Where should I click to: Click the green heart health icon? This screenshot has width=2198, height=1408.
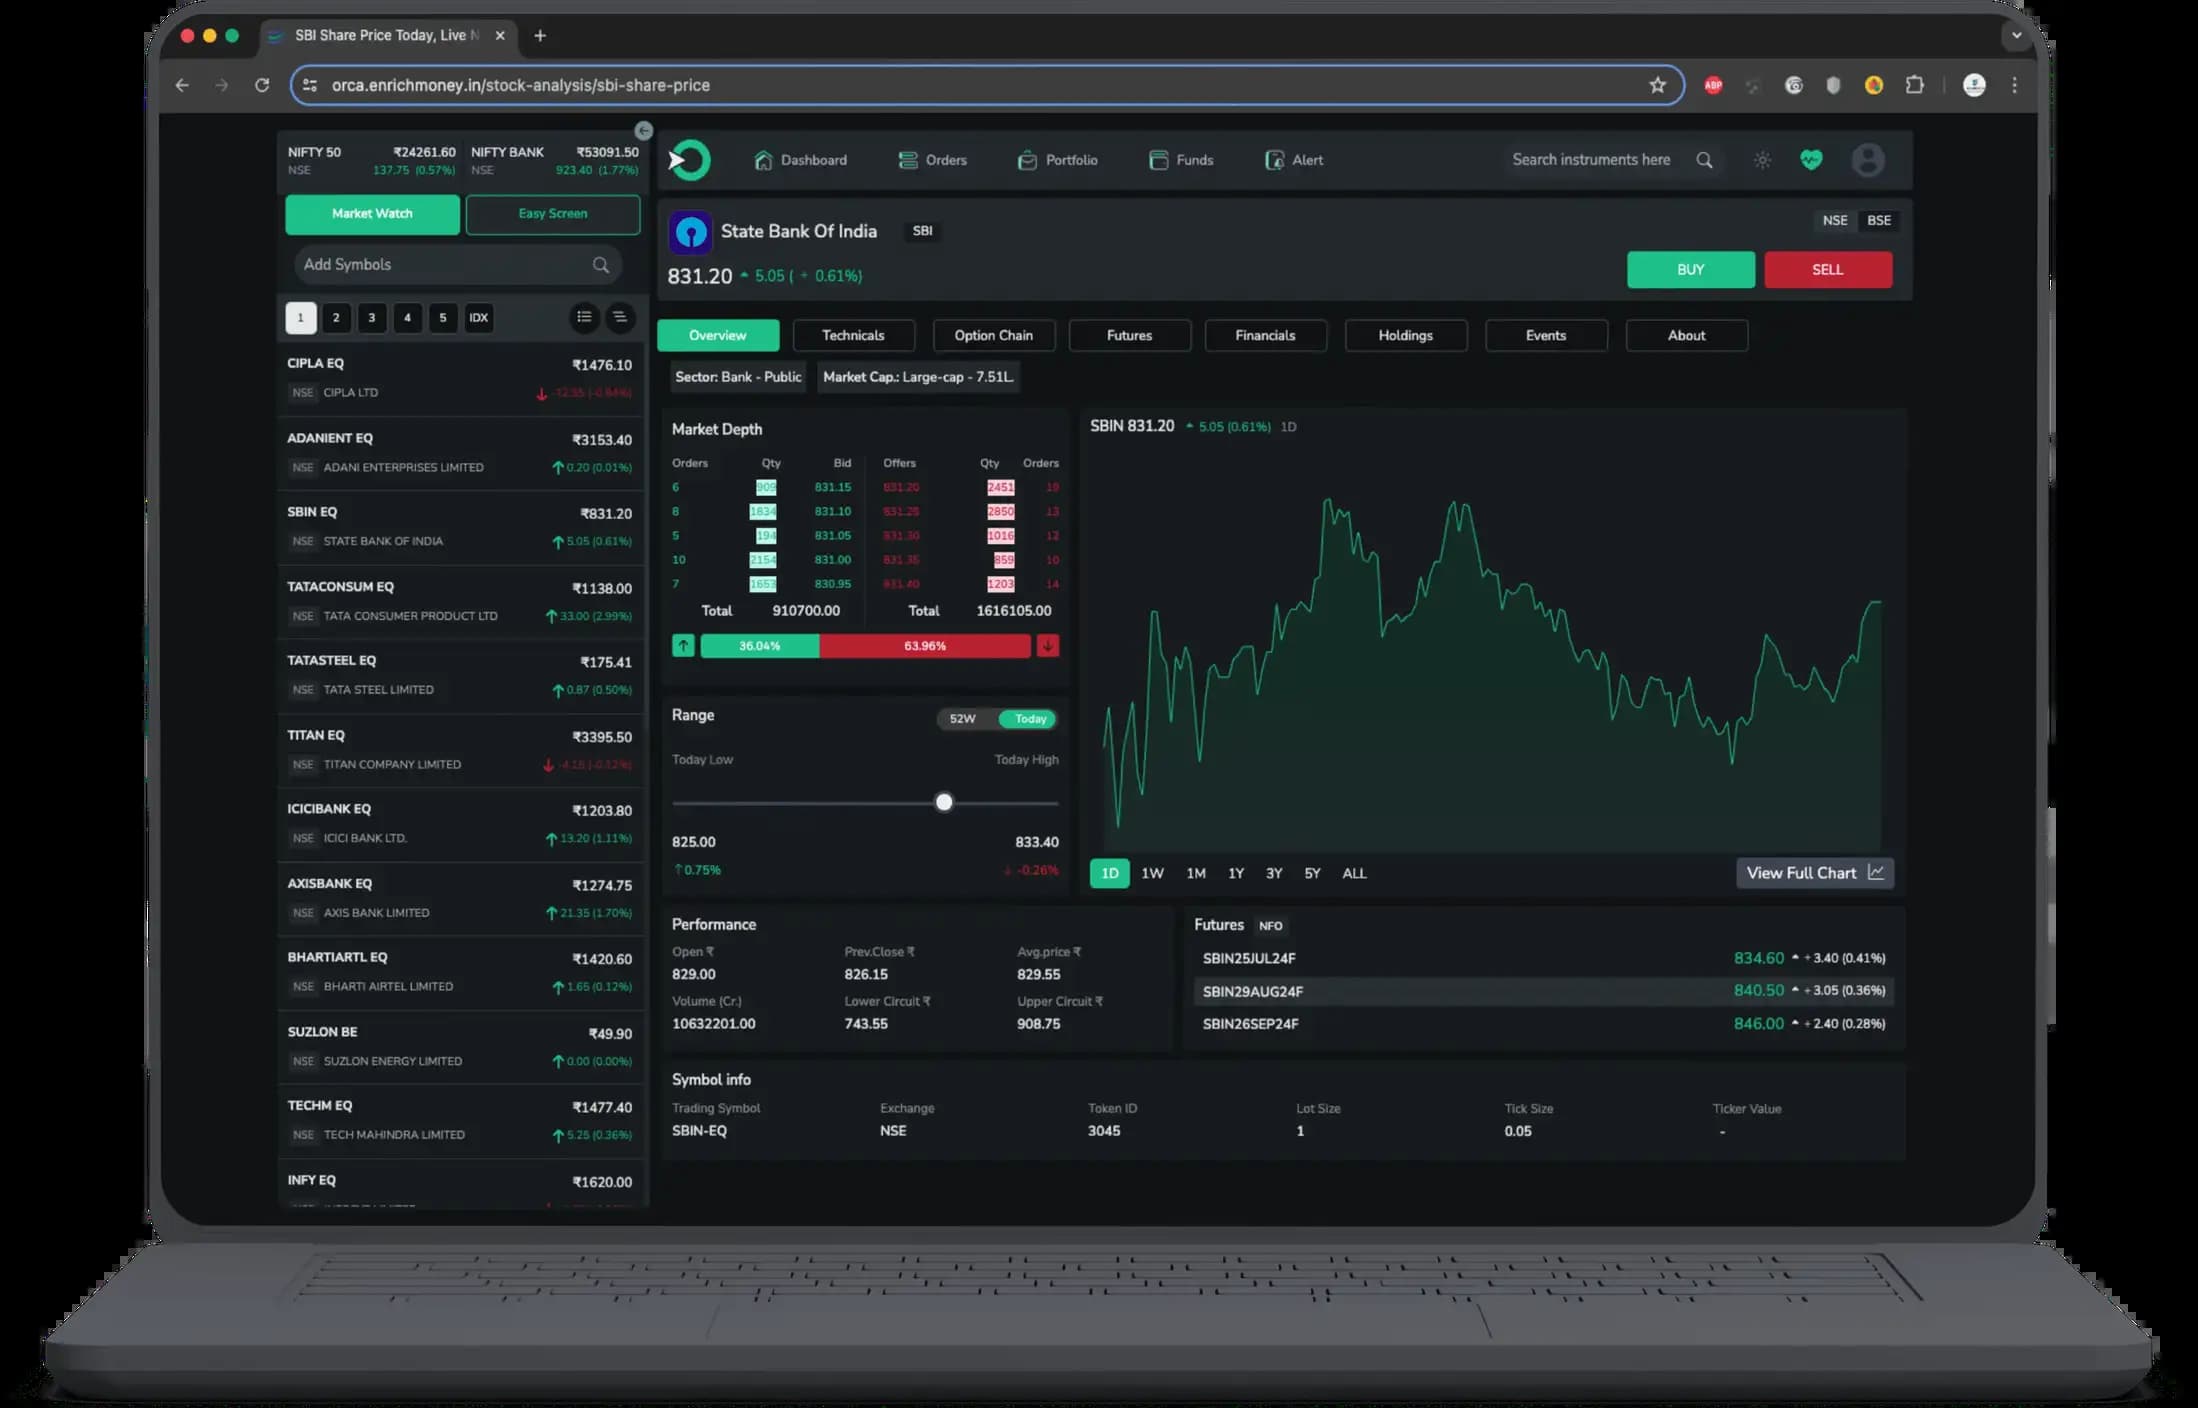[x=1811, y=160]
